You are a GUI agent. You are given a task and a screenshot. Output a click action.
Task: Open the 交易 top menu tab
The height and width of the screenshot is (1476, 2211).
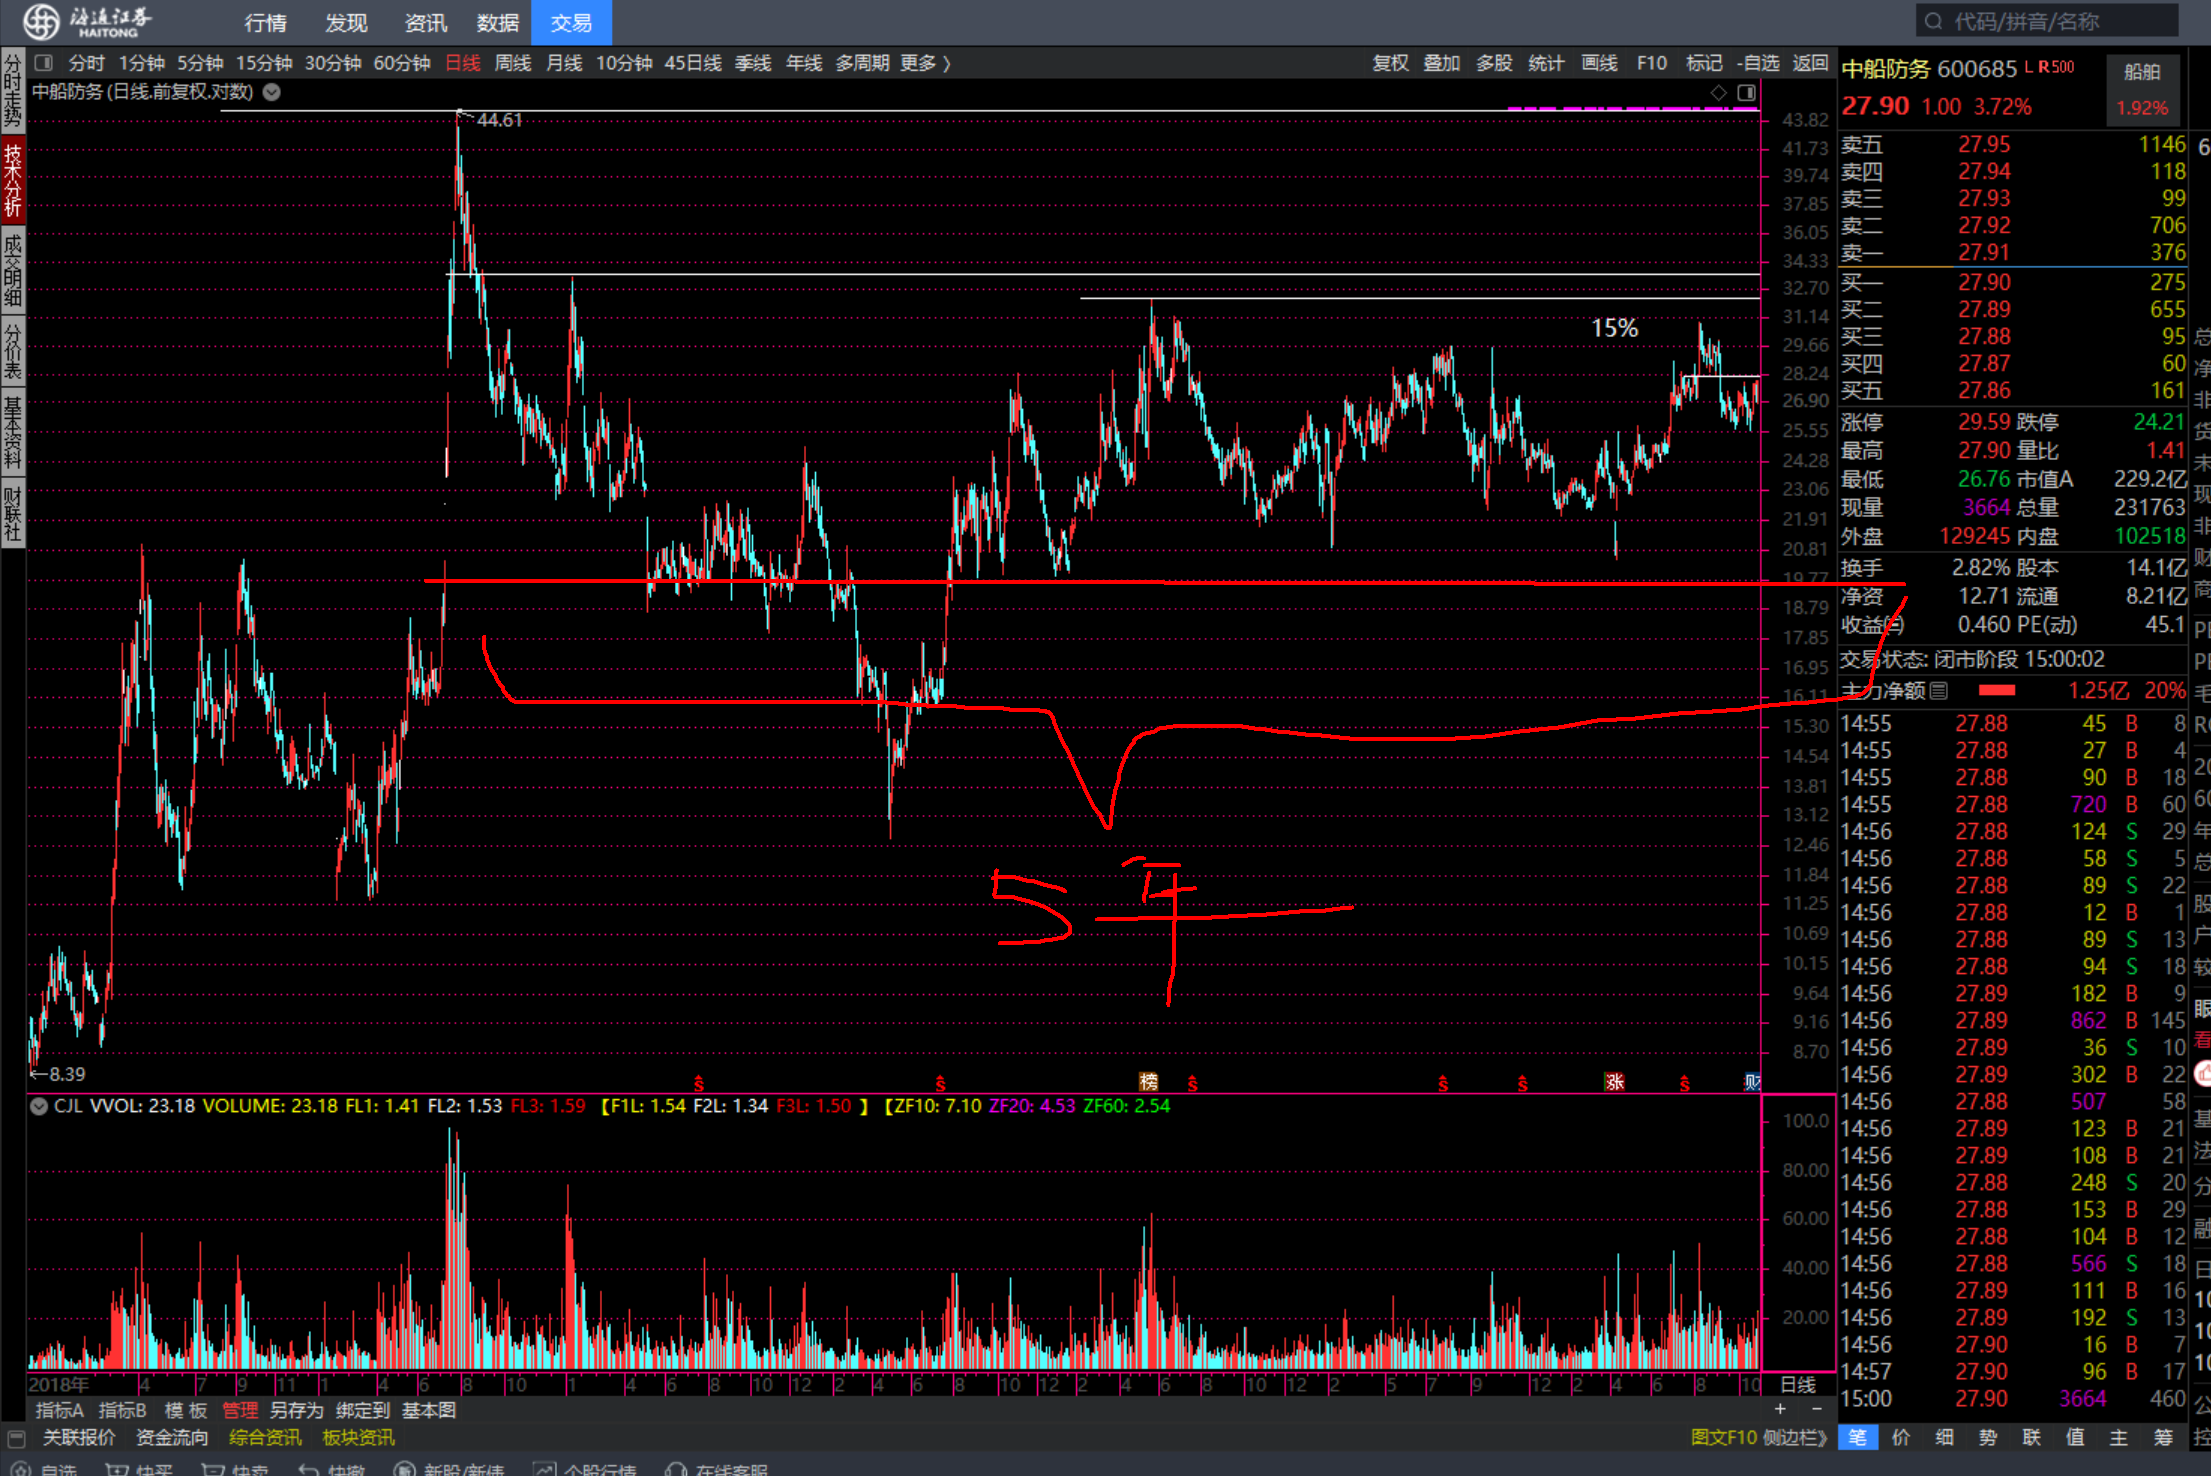click(571, 22)
